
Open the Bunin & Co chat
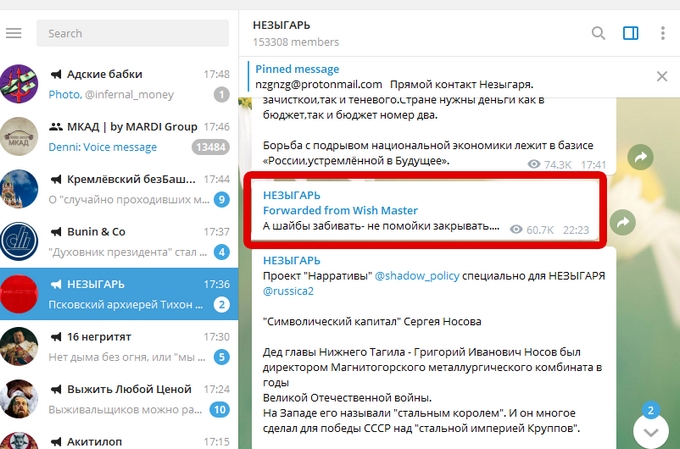(119, 242)
